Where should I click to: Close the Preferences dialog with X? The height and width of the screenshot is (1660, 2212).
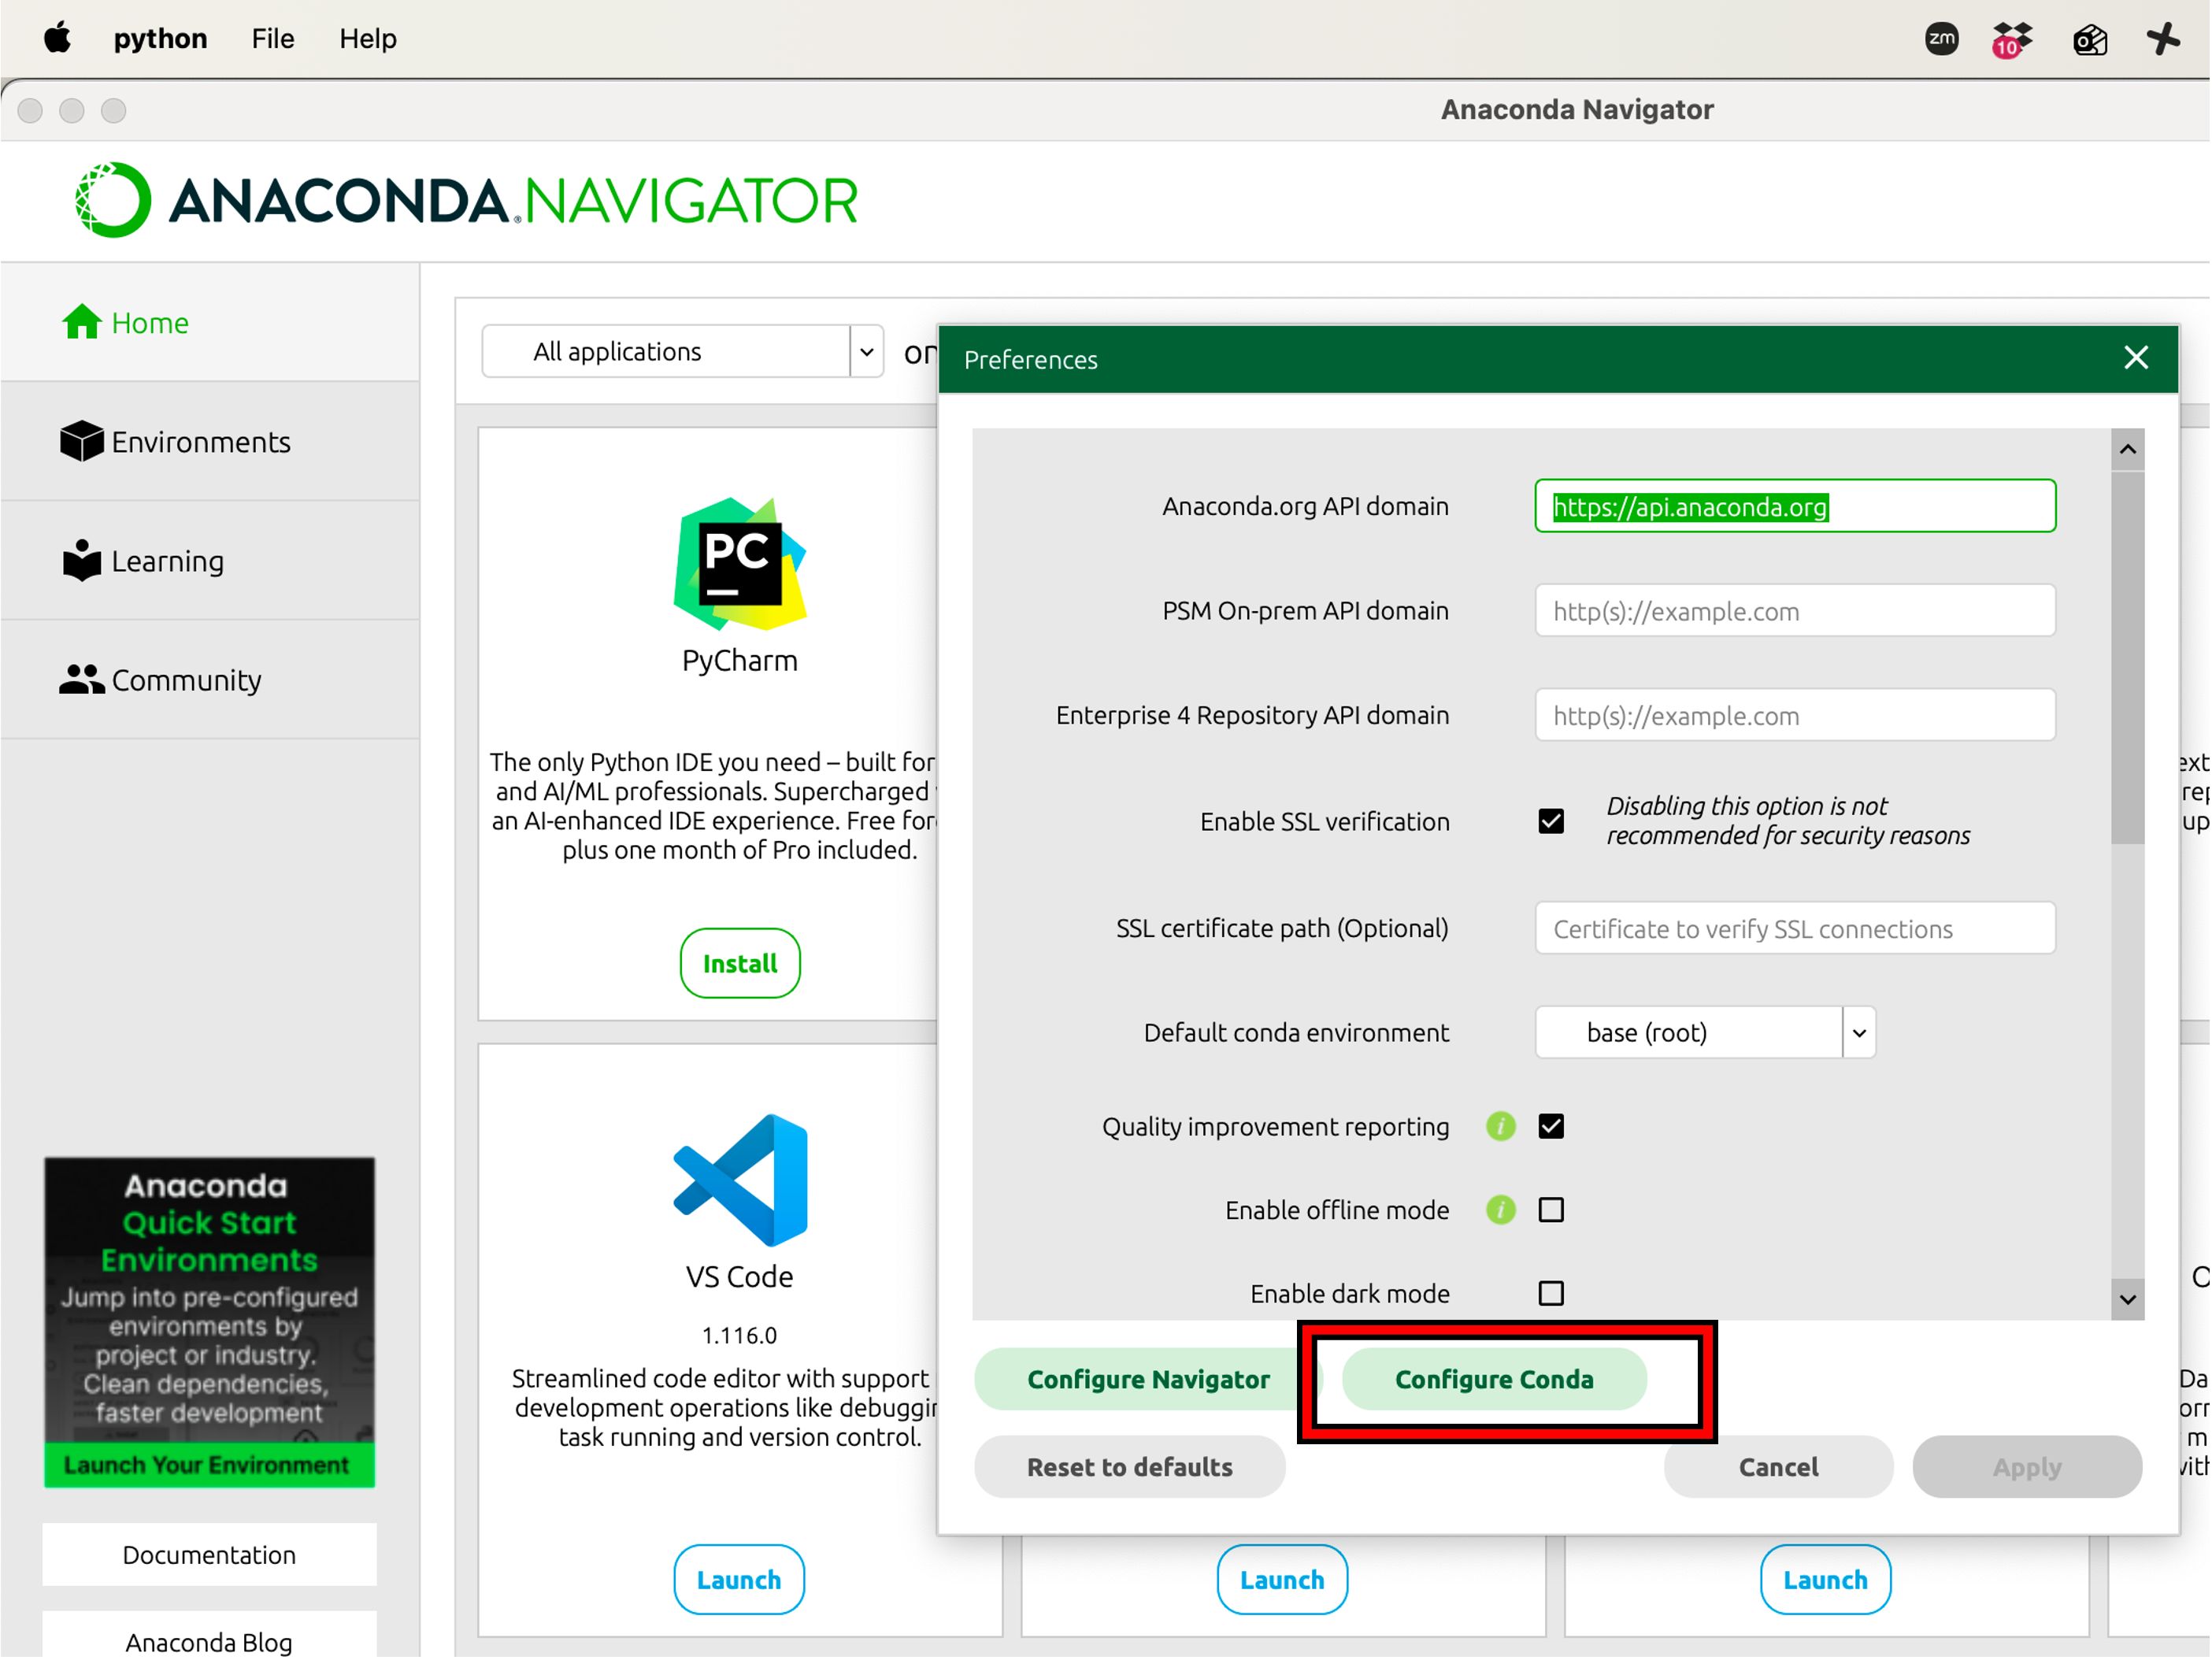click(2136, 358)
